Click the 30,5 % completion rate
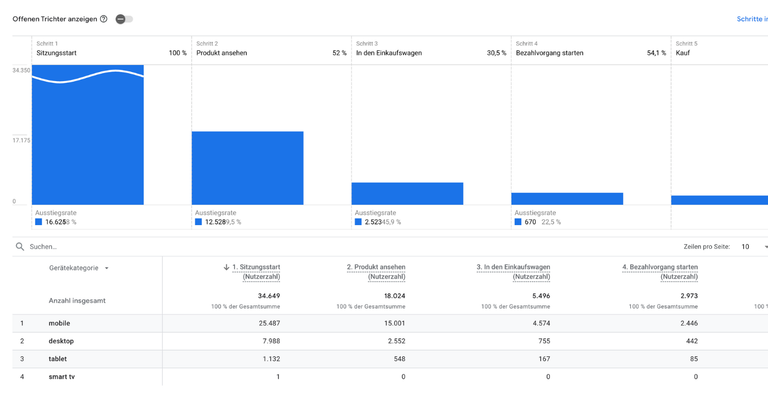 coord(497,53)
